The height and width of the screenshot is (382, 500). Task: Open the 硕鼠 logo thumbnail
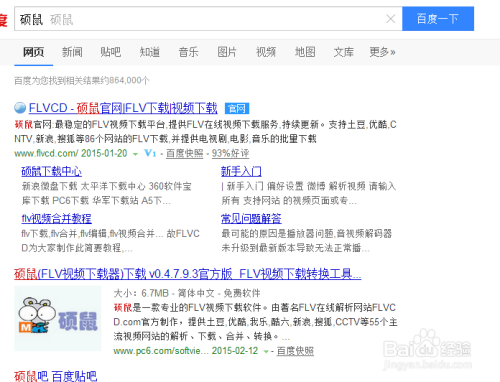(58, 318)
